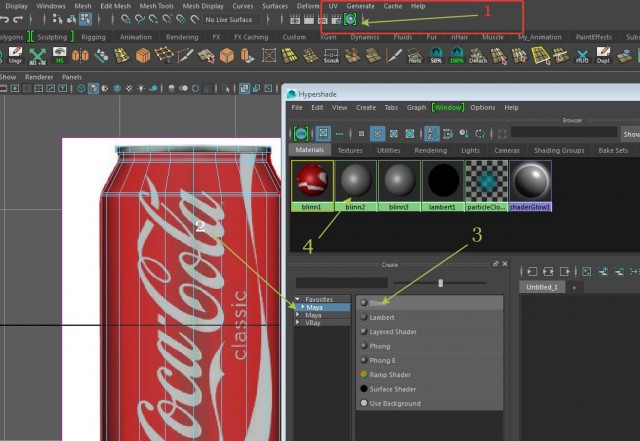640x441 pixels.
Task: Collapse the Favorites tree category
Action: [298, 299]
